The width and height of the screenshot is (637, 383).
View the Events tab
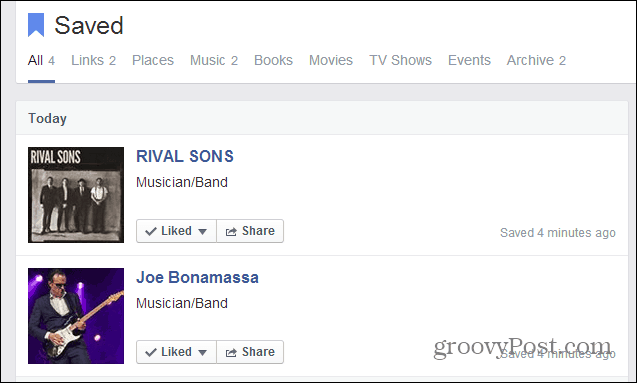point(469,61)
